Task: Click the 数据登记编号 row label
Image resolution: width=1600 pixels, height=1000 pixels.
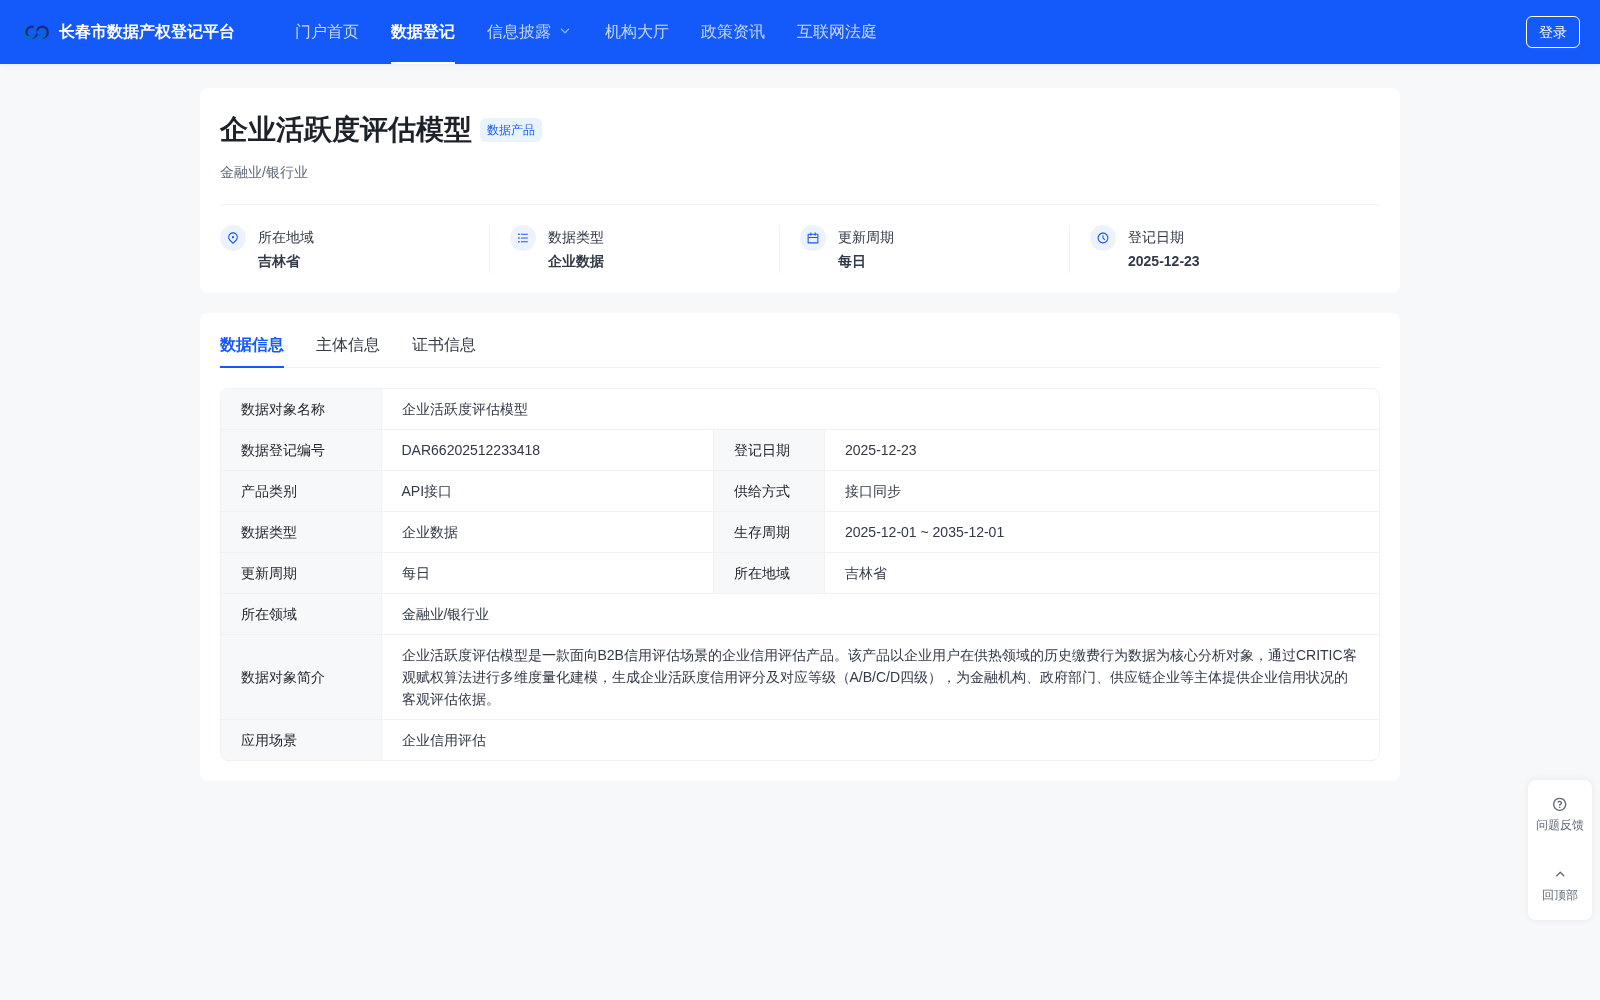Action: [x=283, y=450]
